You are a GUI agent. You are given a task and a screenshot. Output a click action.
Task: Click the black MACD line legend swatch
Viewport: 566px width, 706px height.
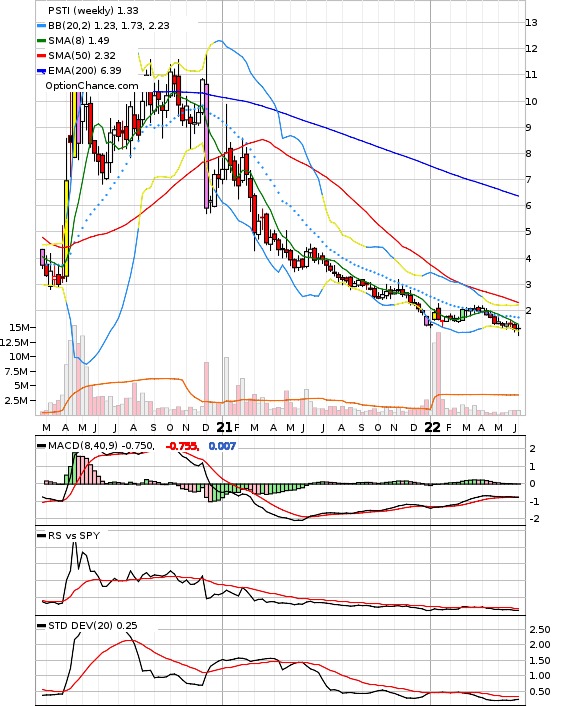pyautogui.click(x=41, y=446)
